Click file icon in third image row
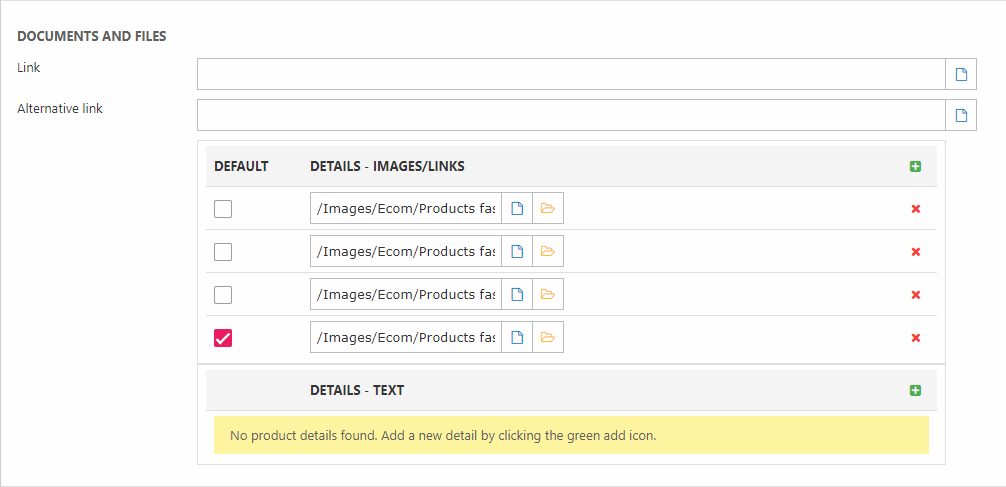 (x=517, y=294)
